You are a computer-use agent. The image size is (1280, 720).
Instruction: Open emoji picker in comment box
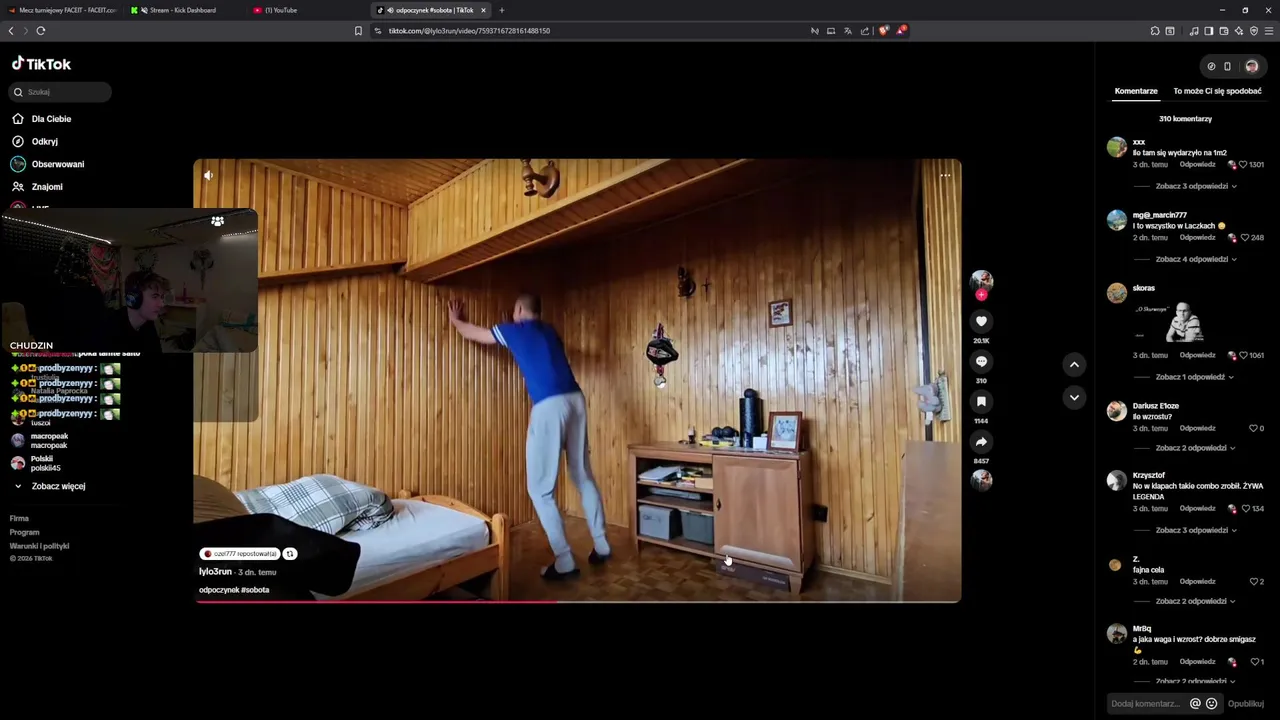(x=1211, y=703)
